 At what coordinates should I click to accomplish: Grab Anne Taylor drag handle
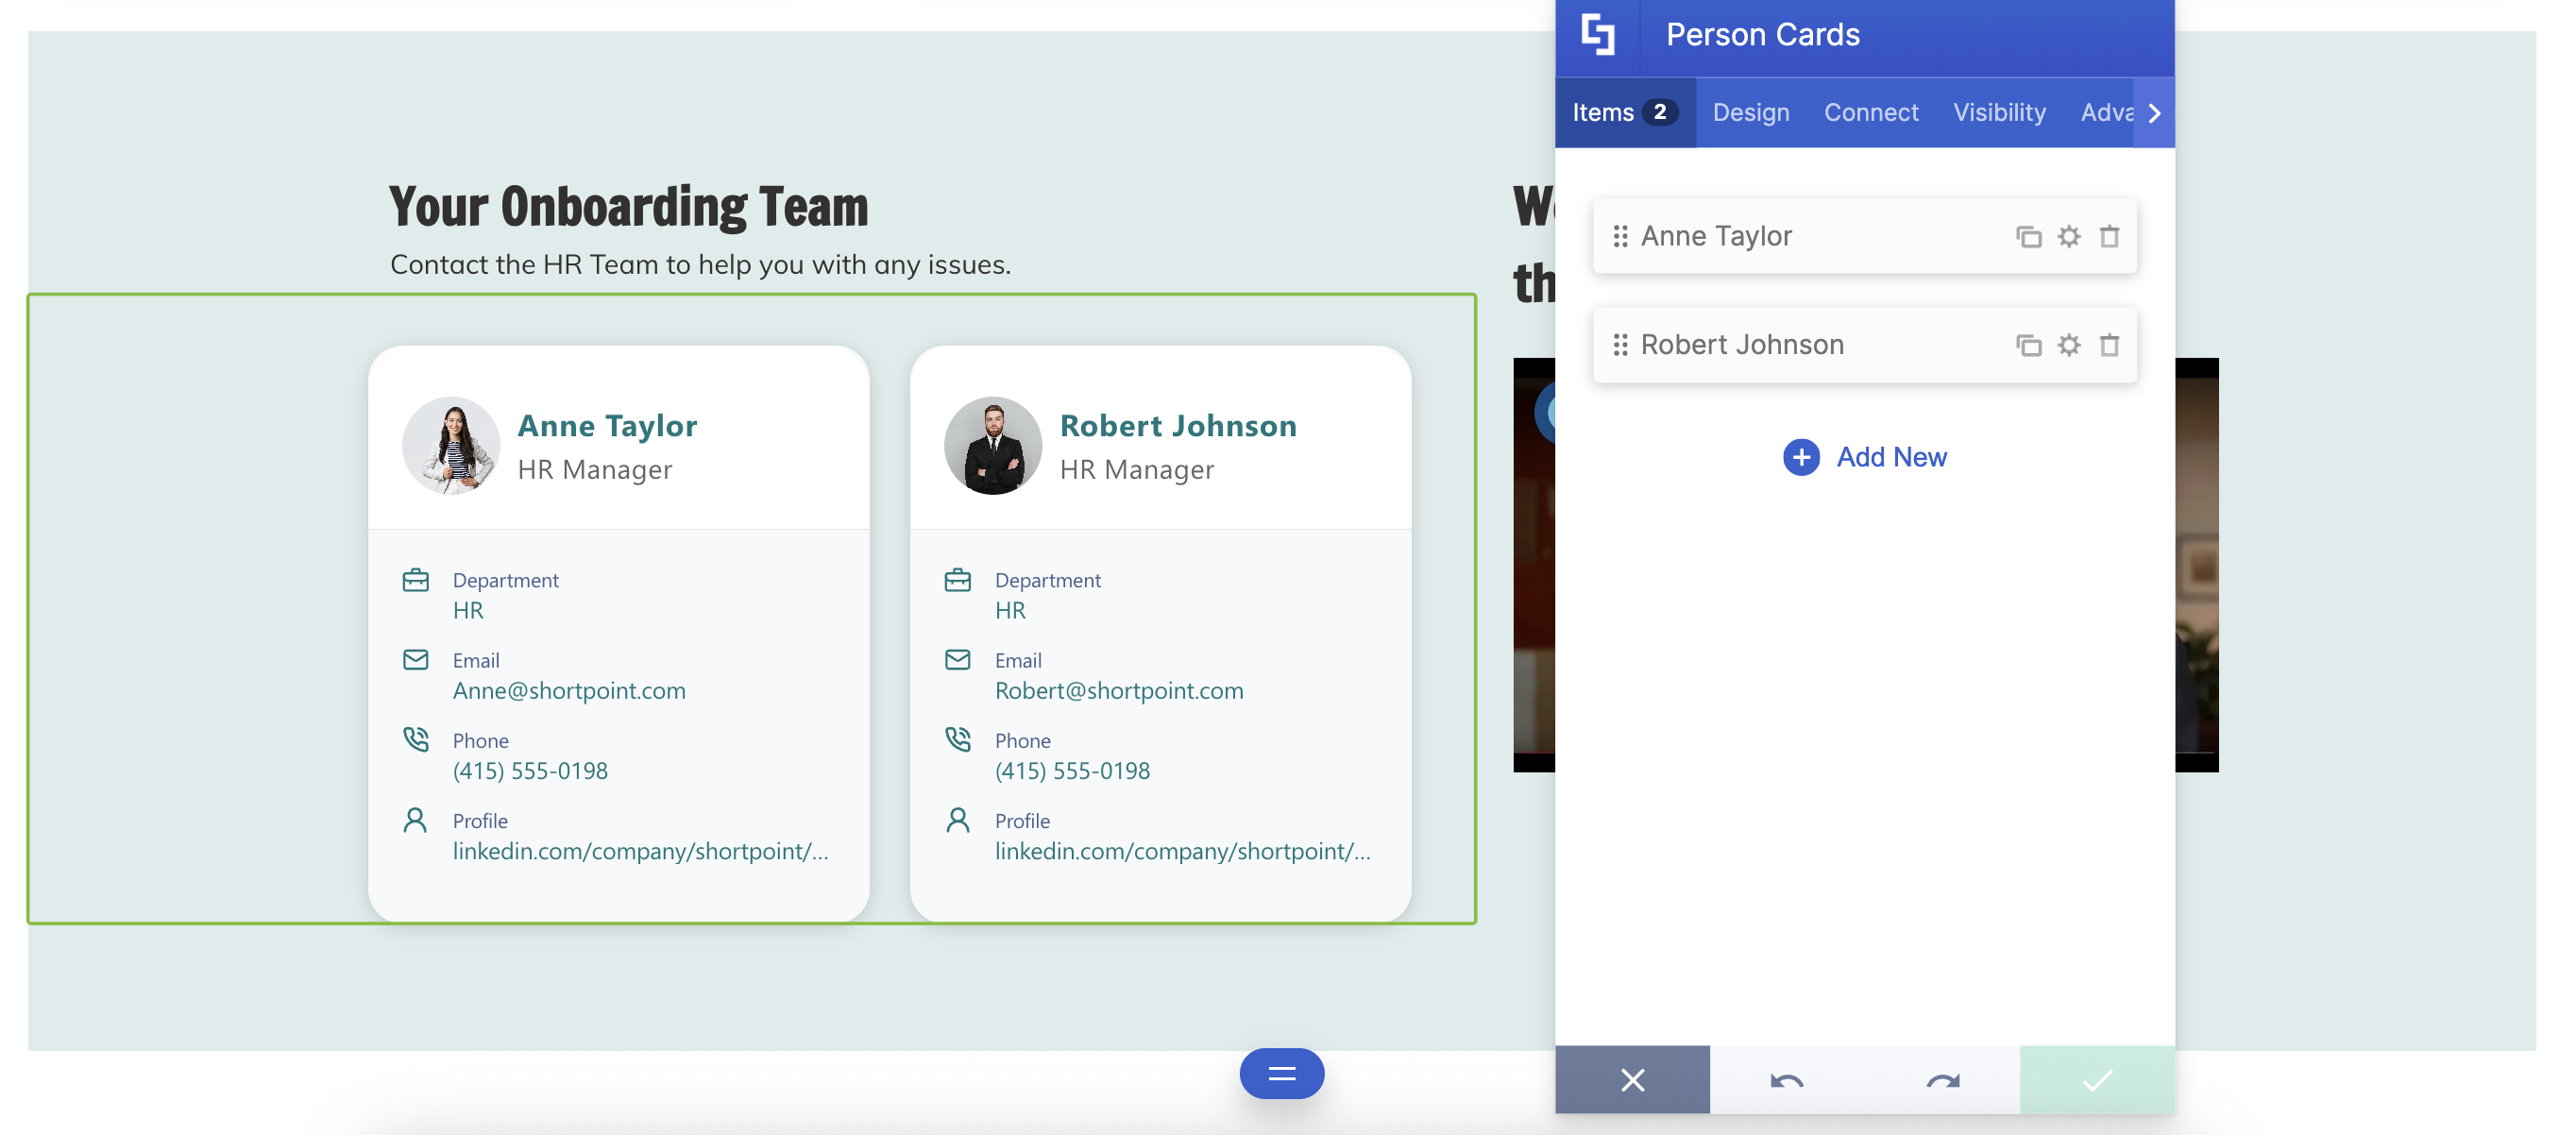pyautogui.click(x=1620, y=237)
